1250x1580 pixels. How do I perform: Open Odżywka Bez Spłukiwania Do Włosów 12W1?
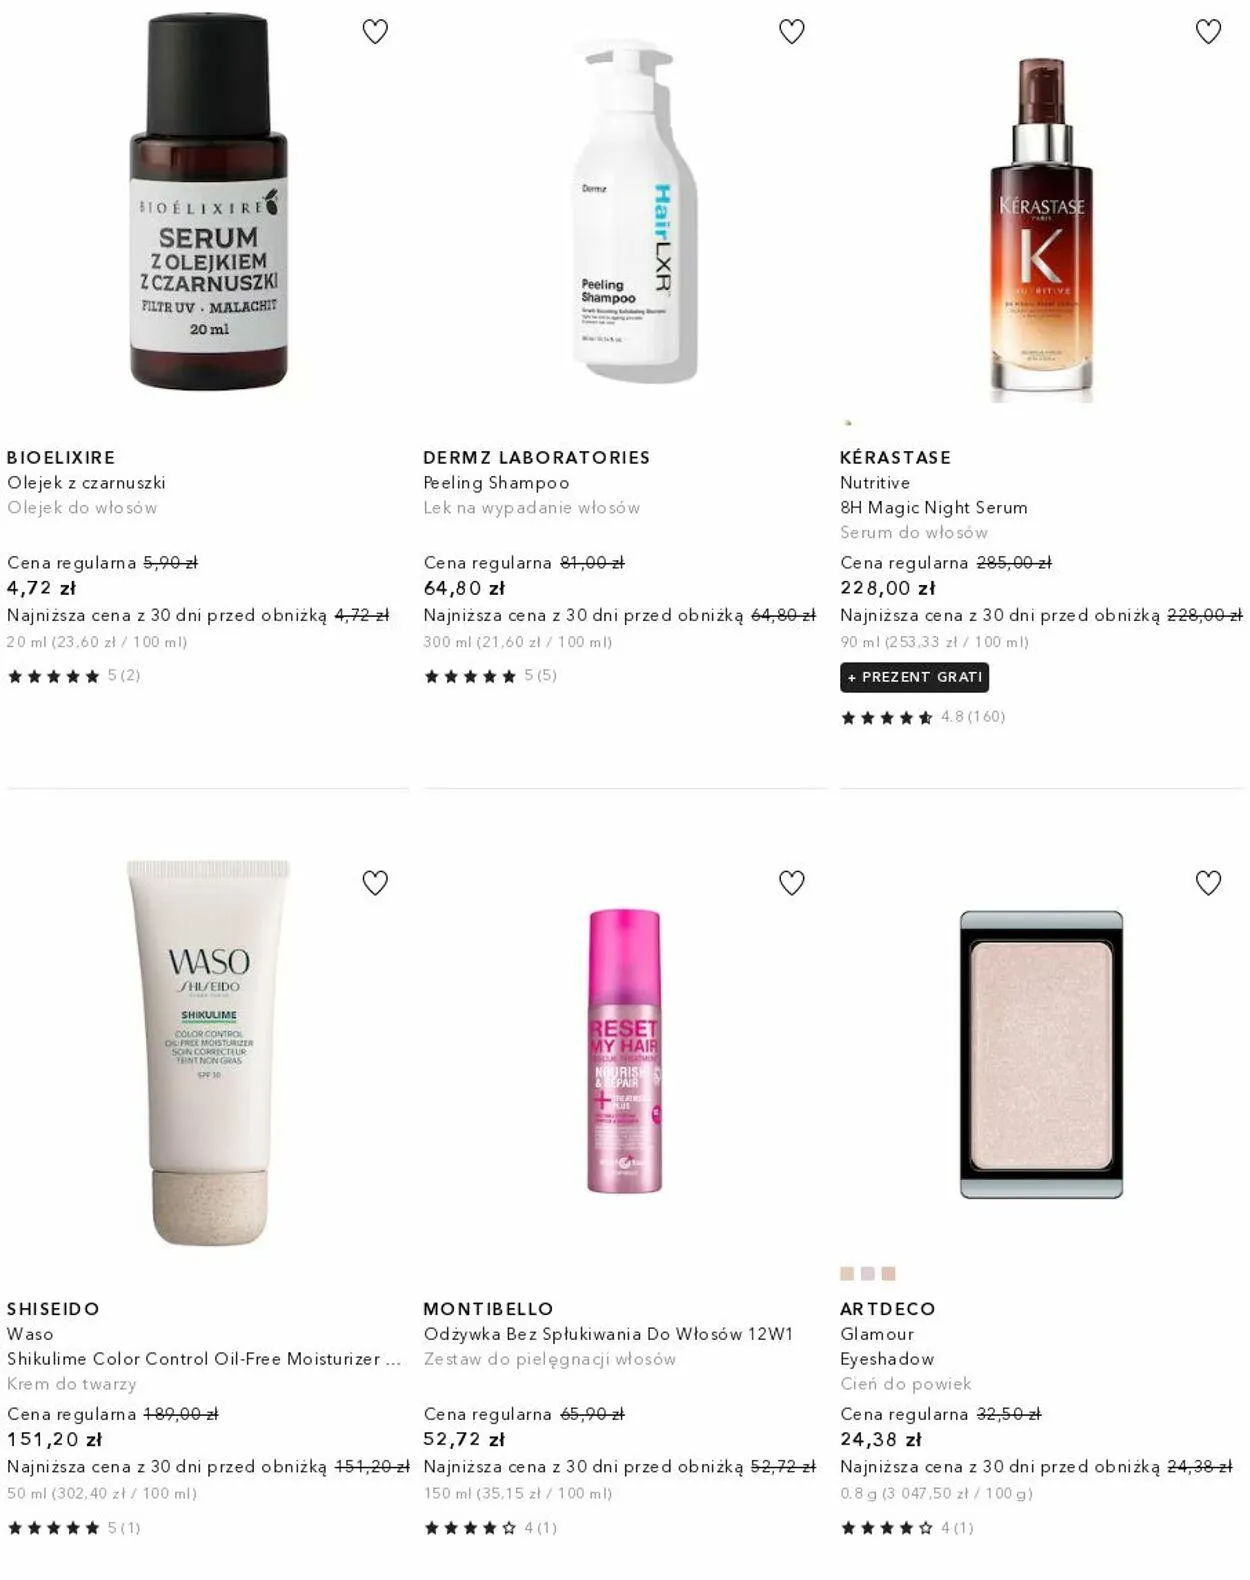(608, 1334)
